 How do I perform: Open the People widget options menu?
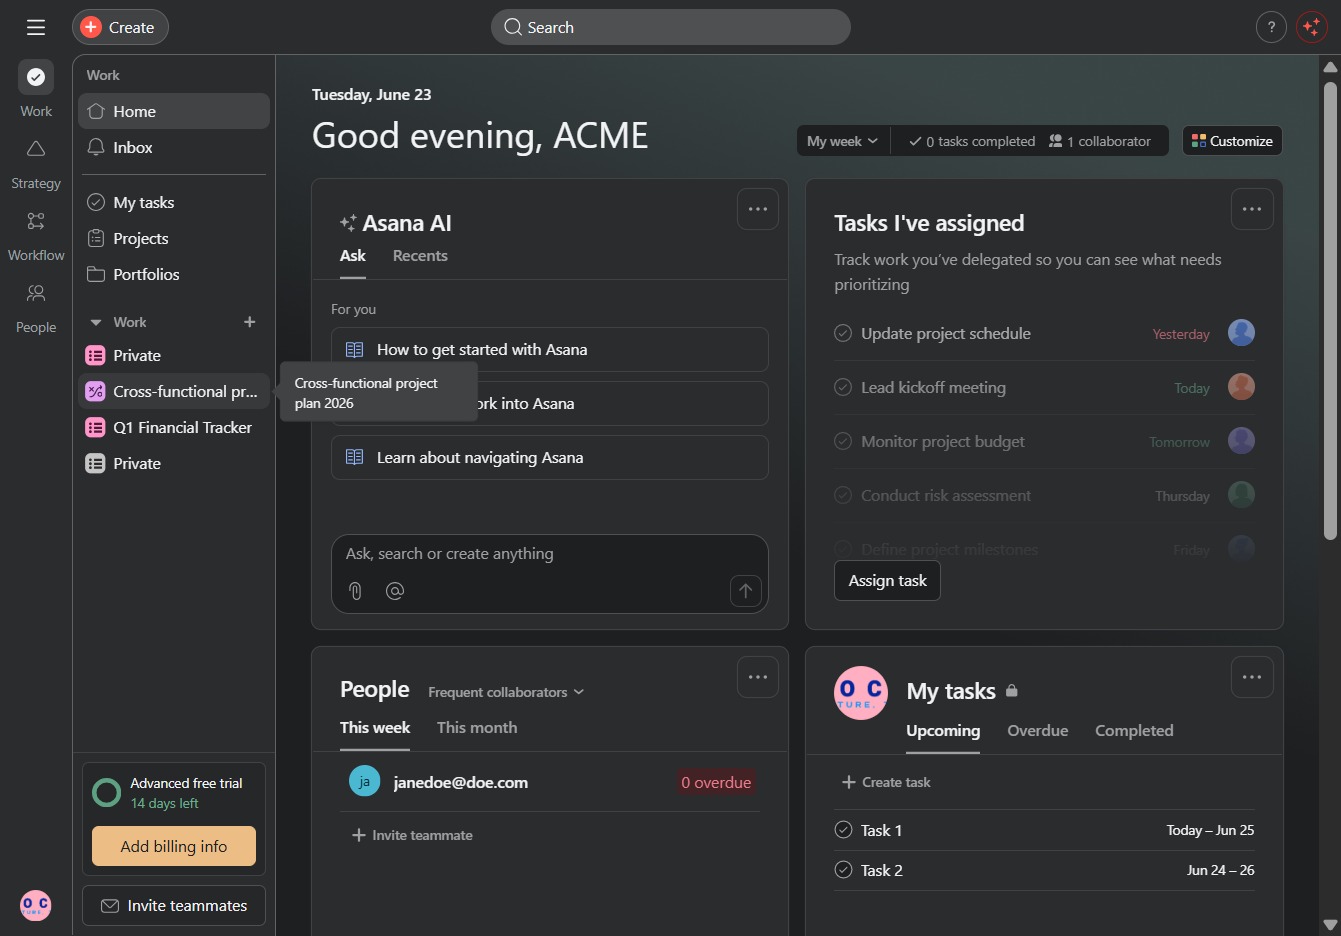758,677
